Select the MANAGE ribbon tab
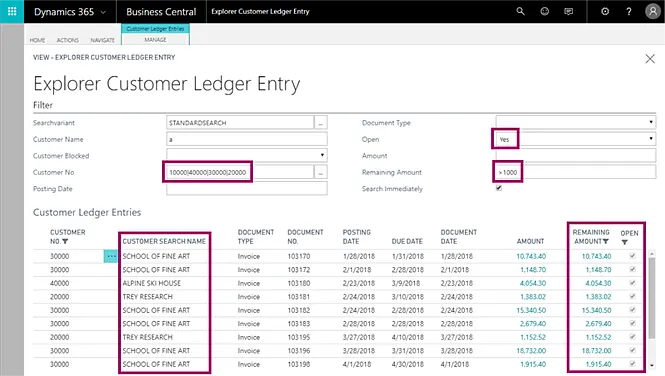665x376 pixels. click(155, 40)
